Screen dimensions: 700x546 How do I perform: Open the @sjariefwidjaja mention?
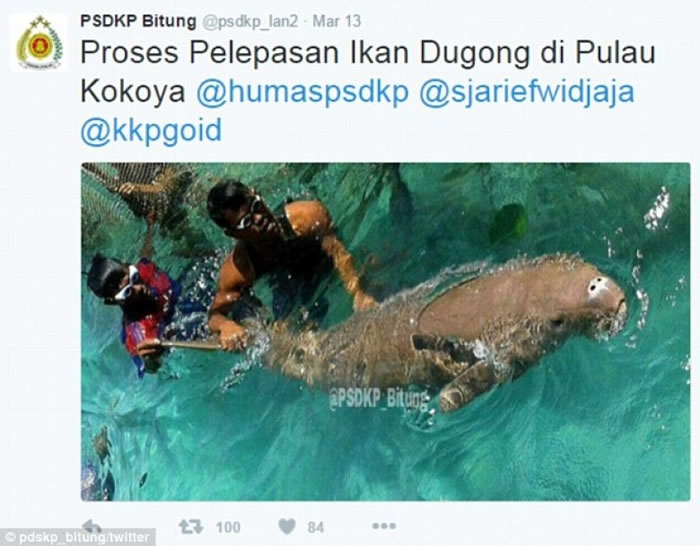(527, 92)
